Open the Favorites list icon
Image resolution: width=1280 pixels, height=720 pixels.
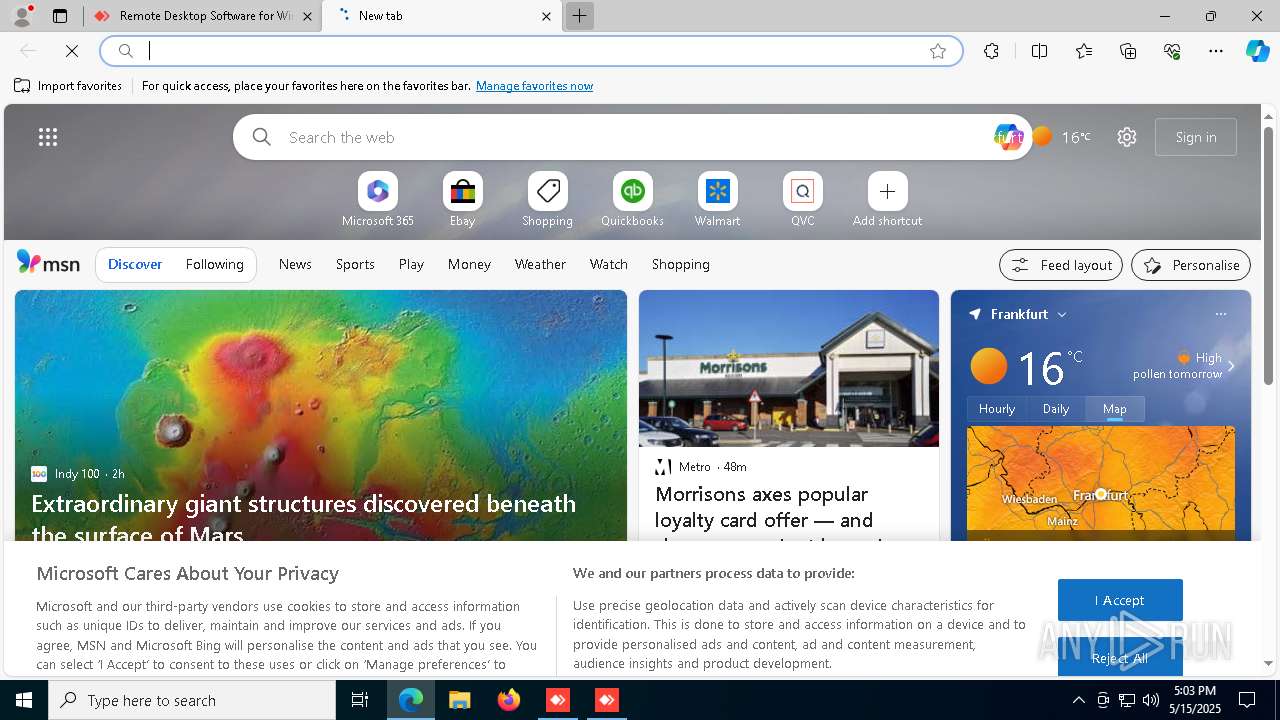1084,51
